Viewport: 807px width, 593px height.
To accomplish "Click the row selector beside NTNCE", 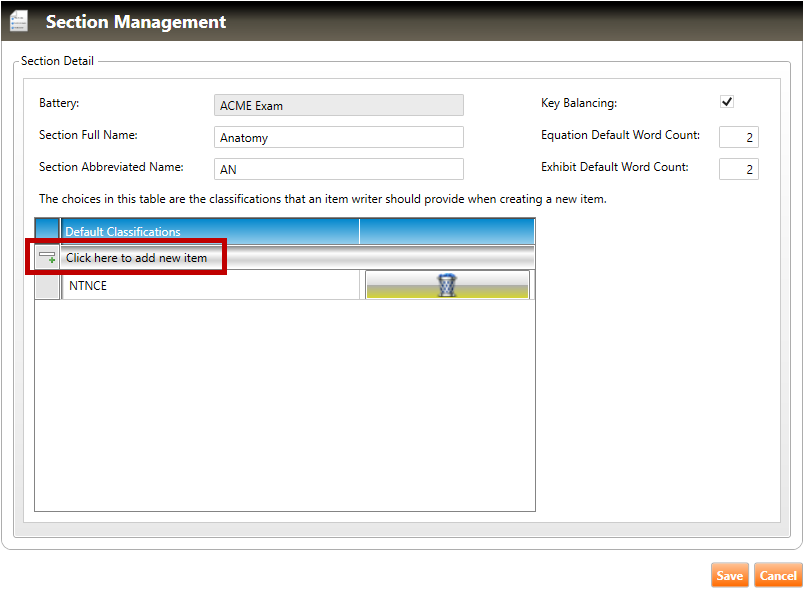I will pos(47,286).
